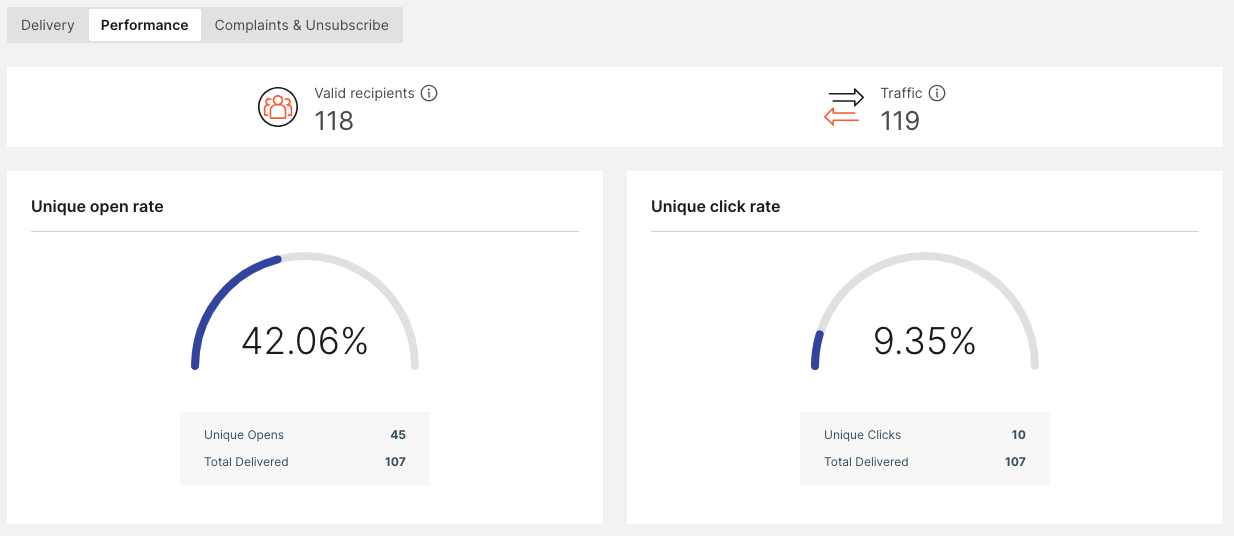Image resolution: width=1234 pixels, height=536 pixels.
Task: Switch to the Delivery tab
Action: 48,25
